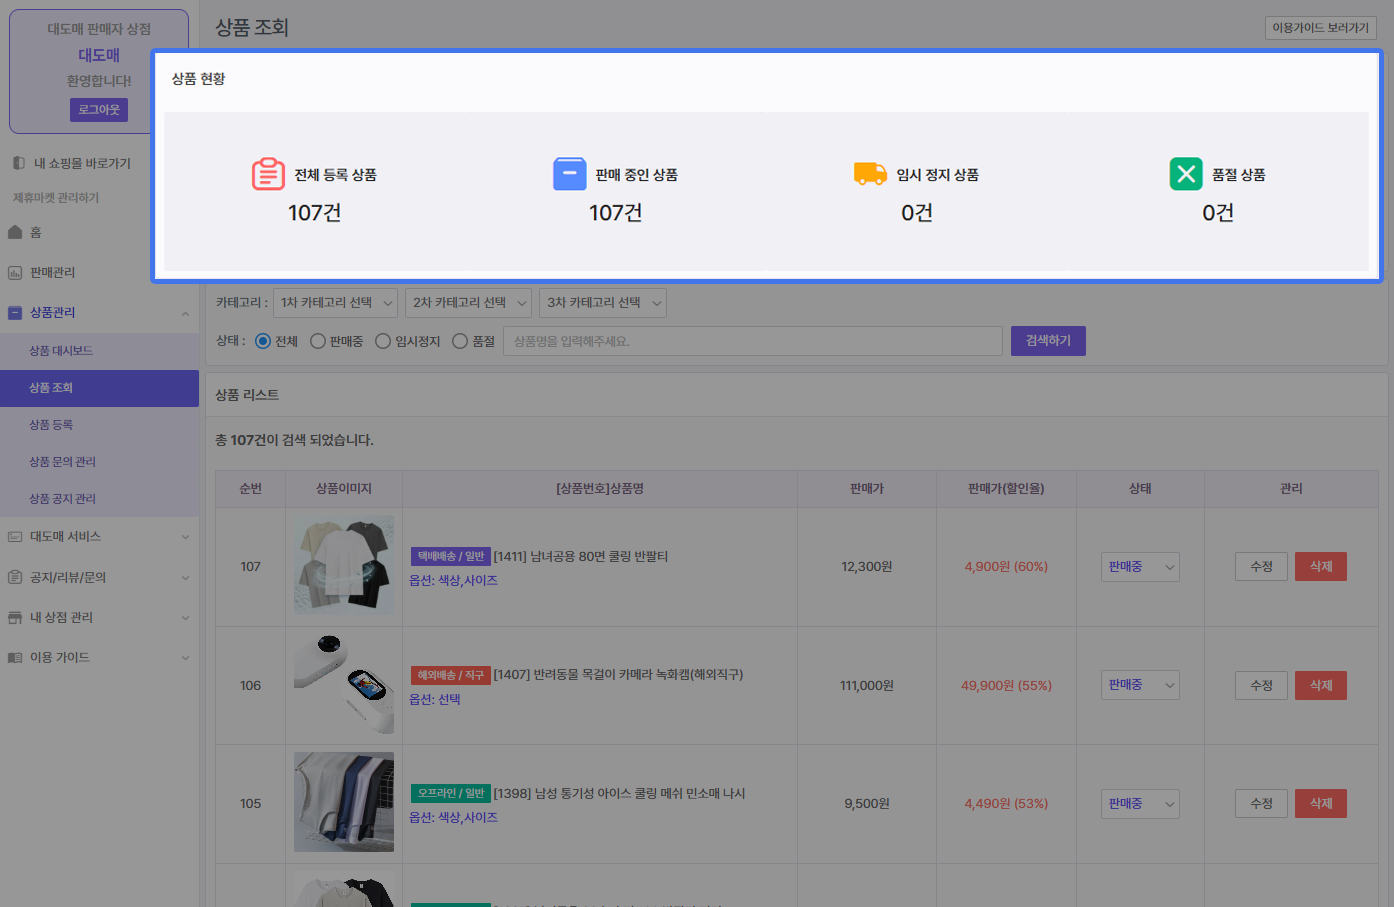Click the home icon in sidebar
Viewport: 1394px width, 907px height.
[15, 232]
